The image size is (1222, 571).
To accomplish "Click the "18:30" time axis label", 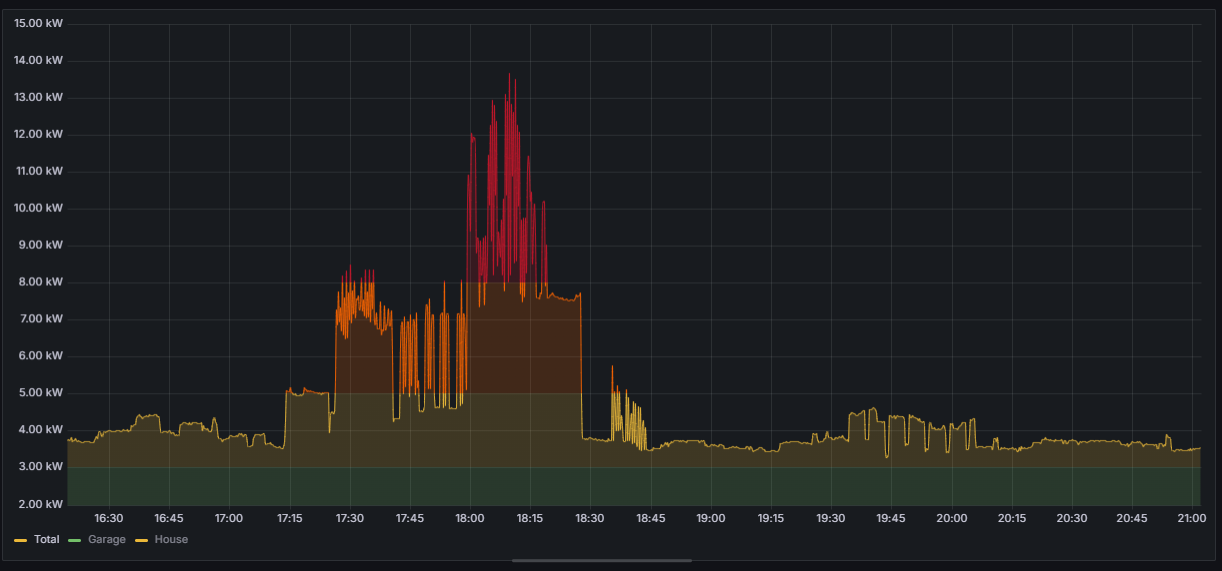I will coord(590,518).
